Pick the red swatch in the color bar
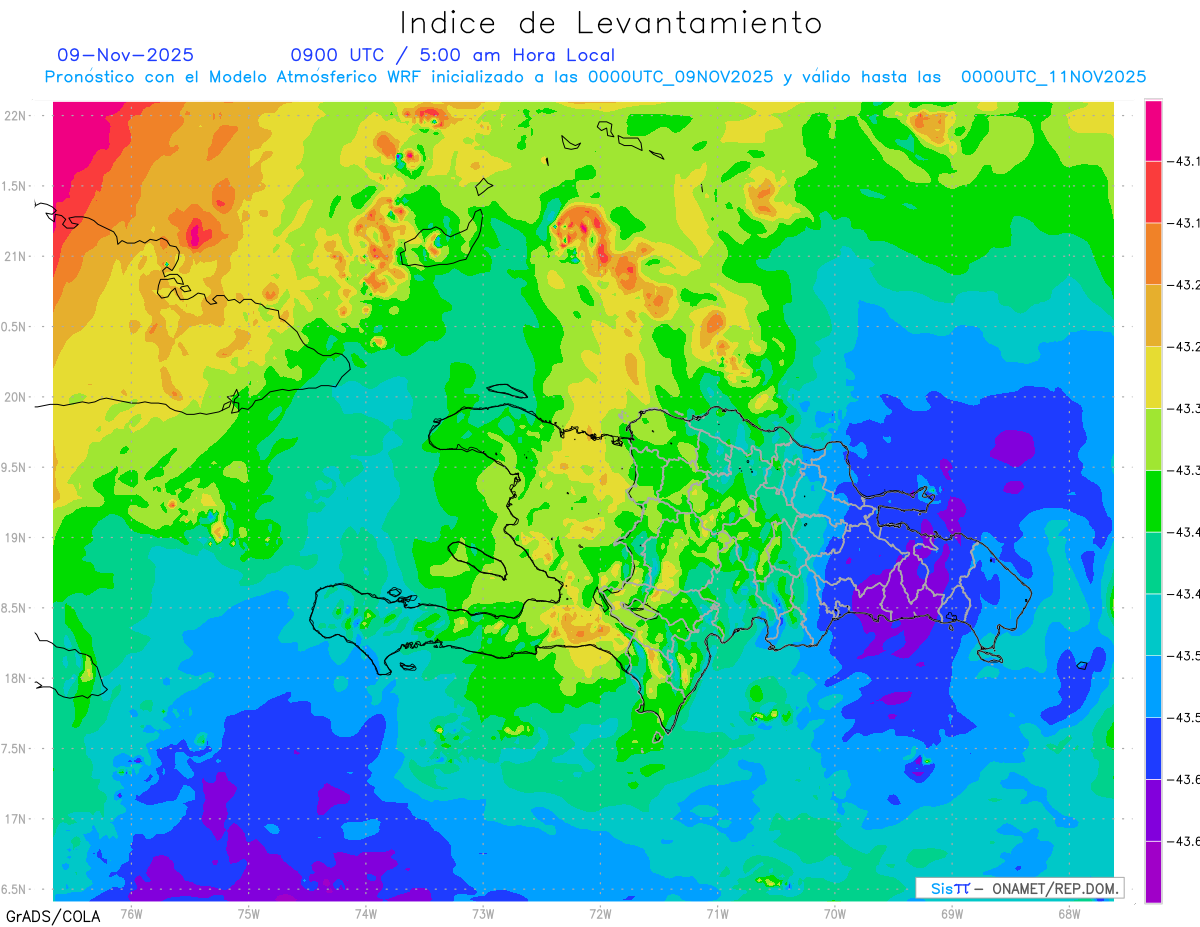Image resolution: width=1200 pixels, height=927 pixels. (1153, 193)
